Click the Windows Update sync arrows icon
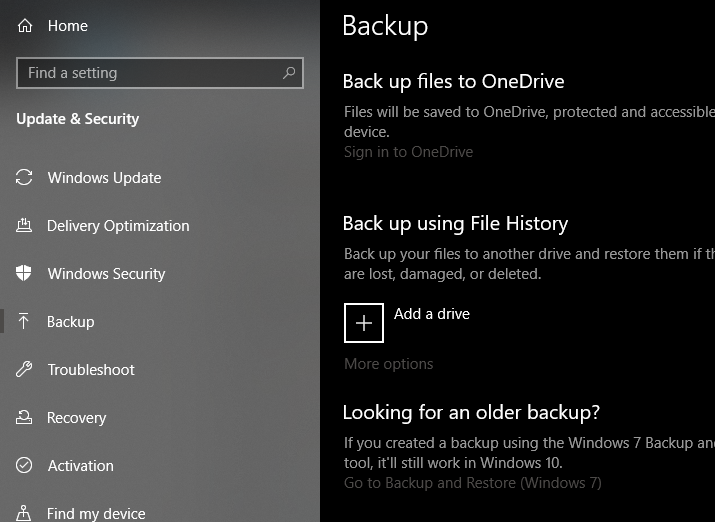 pyautogui.click(x=24, y=177)
